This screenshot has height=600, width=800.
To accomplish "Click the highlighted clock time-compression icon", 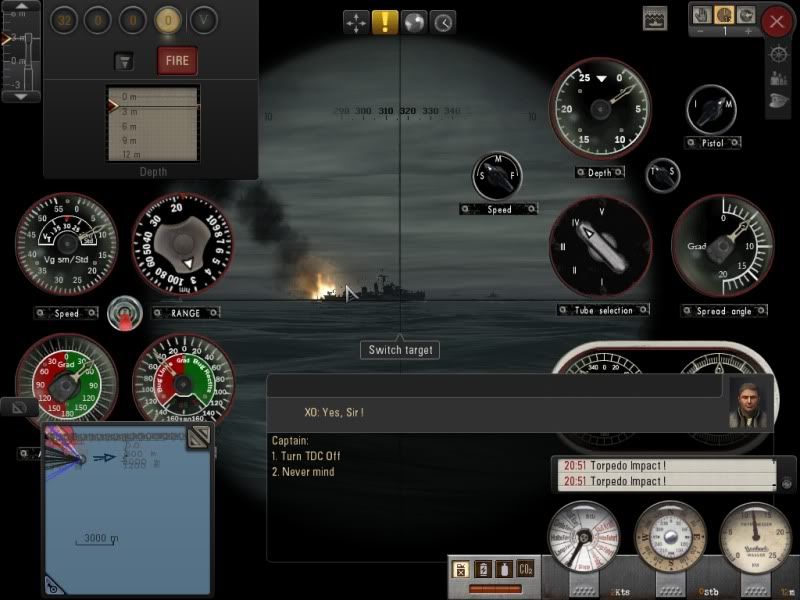I will 723,15.
